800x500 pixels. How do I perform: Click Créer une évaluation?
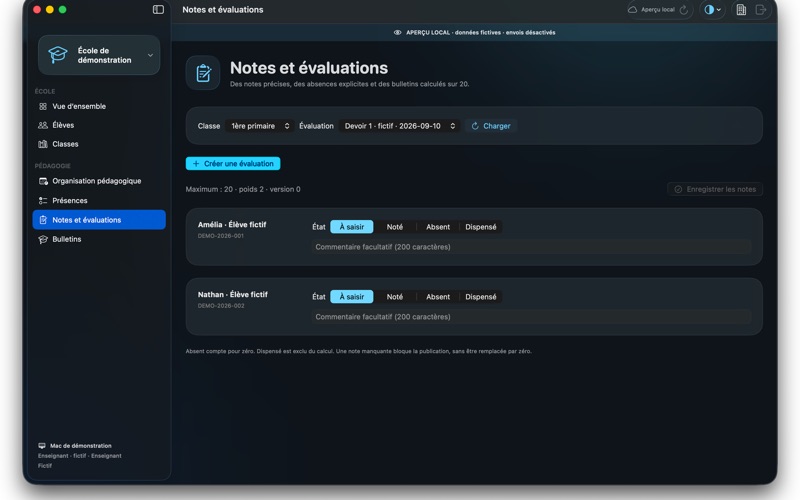coord(233,164)
